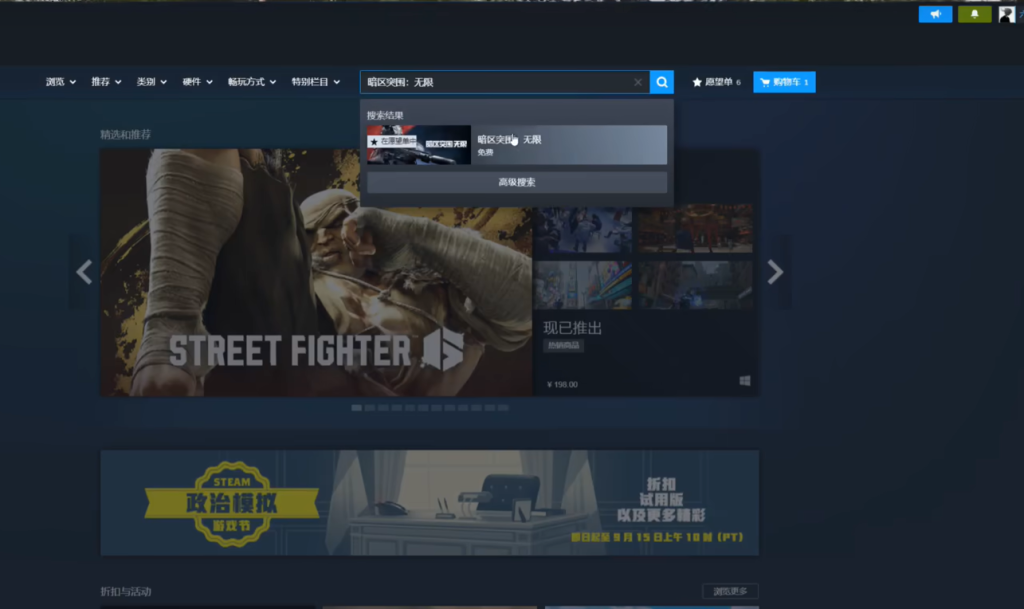Open the 类别 dropdown
The image size is (1024, 609).
coord(152,82)
